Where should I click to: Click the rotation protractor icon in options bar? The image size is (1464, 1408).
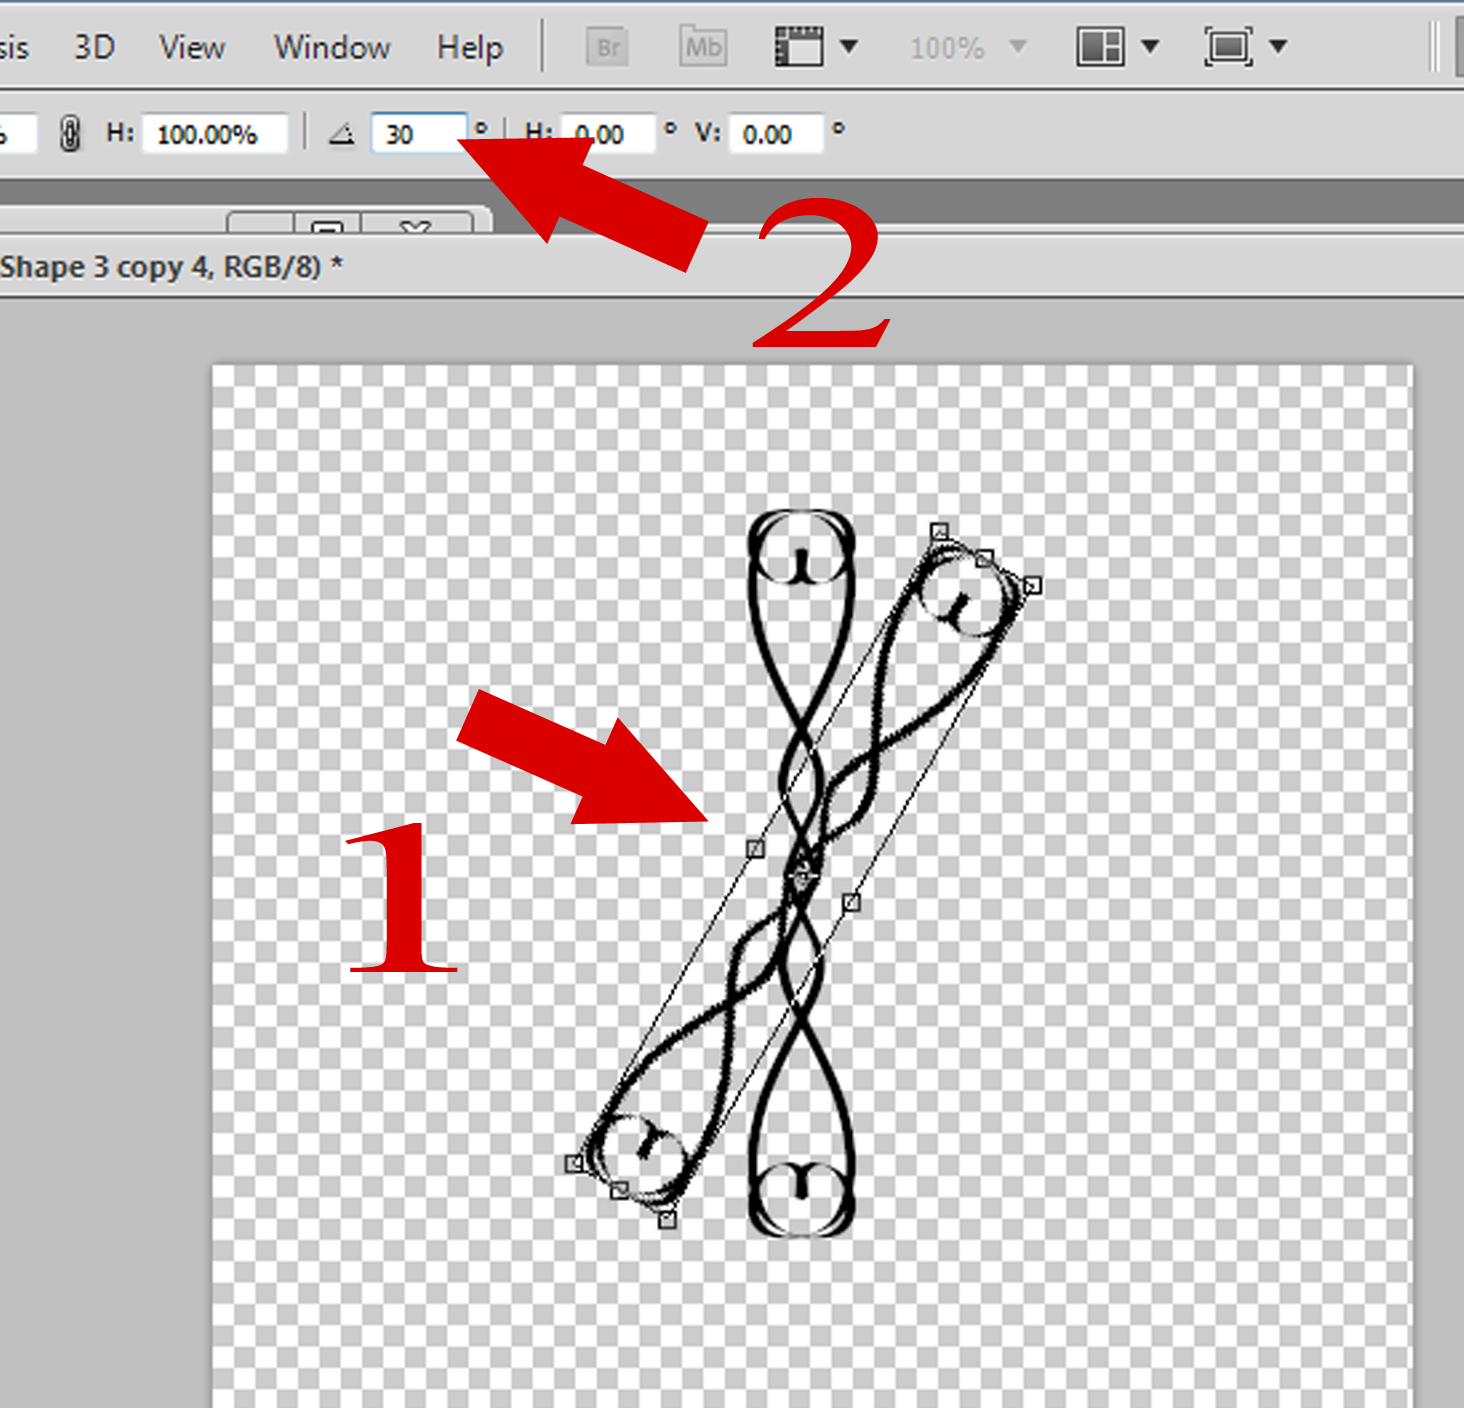pos(341,134)
